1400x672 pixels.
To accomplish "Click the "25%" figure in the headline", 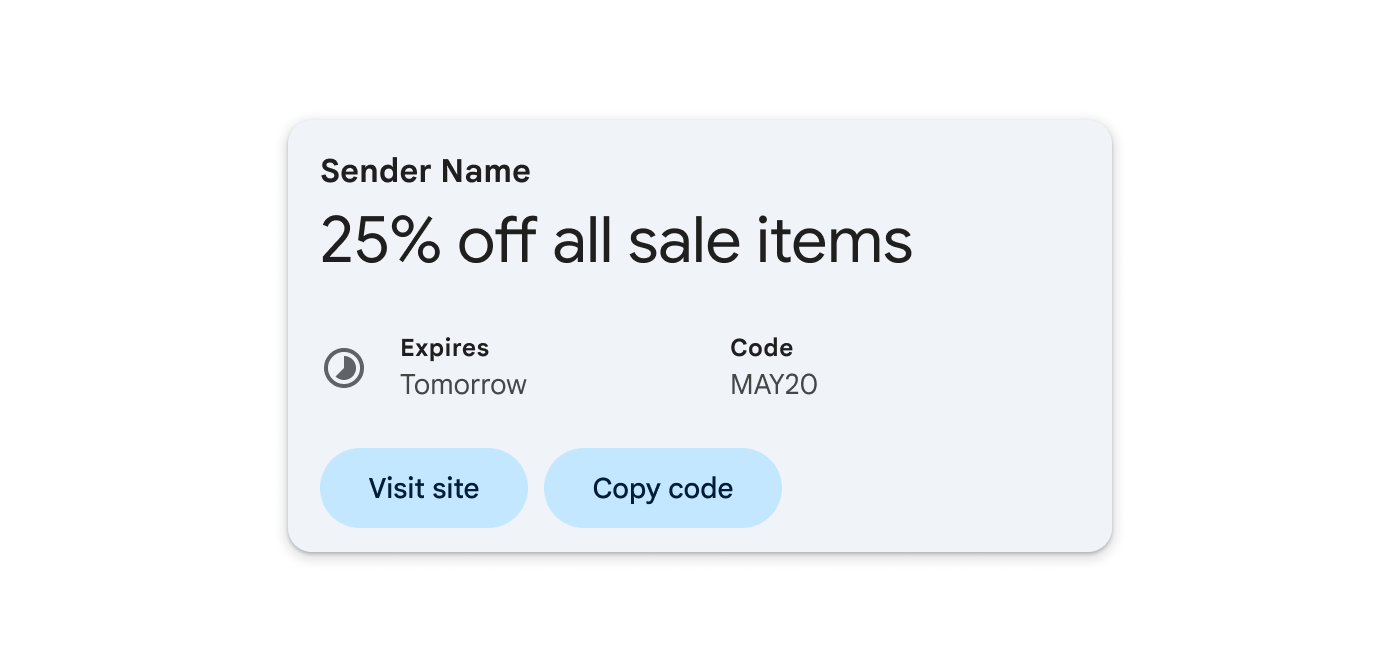I will pos(380,241).
